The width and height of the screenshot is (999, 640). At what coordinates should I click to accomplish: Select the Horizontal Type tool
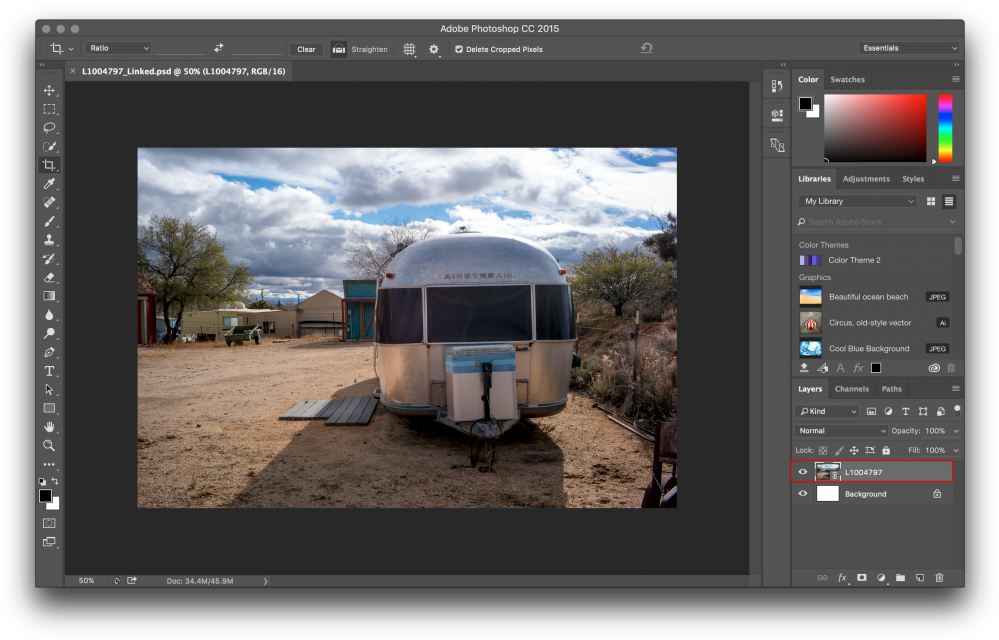49,371
